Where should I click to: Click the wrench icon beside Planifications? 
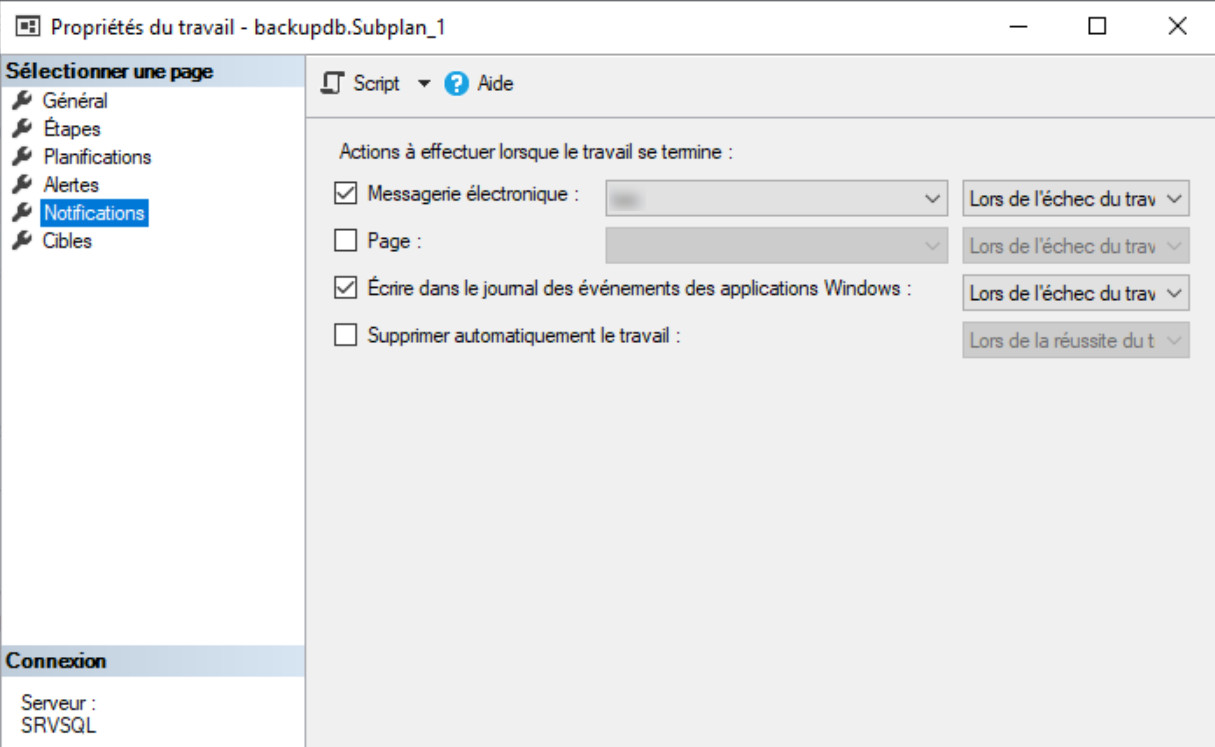click(x=20, y=157)
